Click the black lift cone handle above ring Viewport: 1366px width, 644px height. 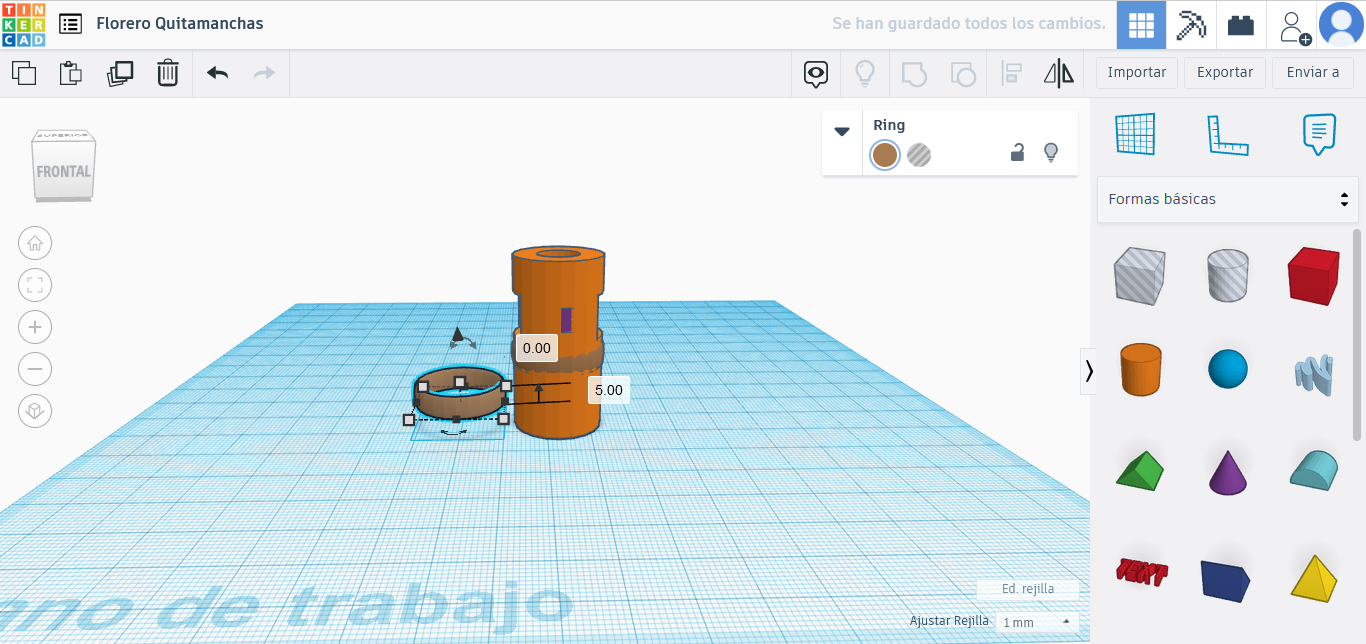(x=458, y=336)
